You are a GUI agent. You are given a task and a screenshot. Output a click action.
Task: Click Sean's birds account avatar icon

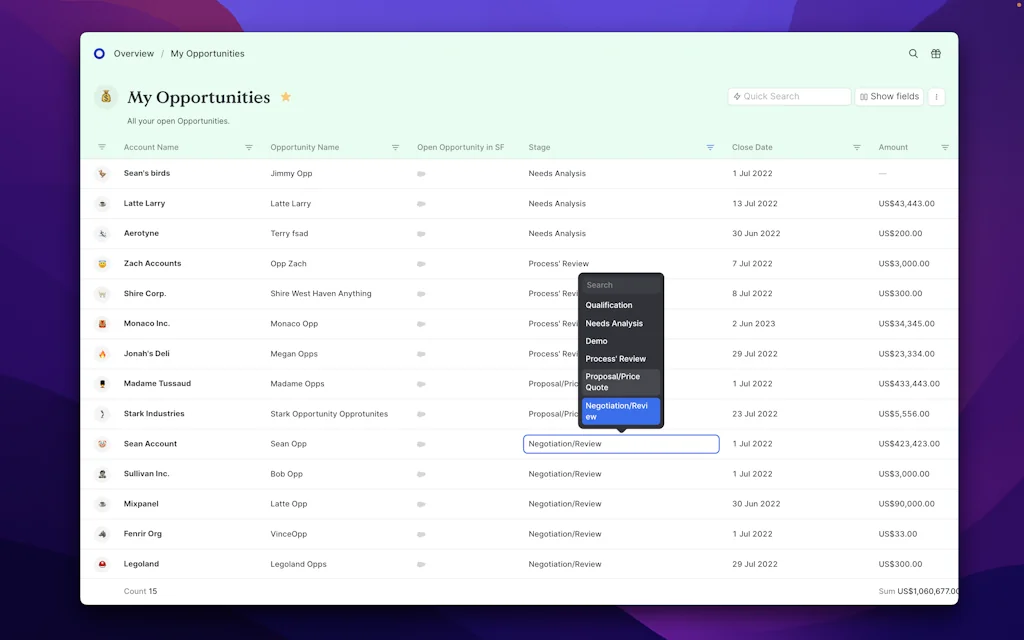coord(101,173)
